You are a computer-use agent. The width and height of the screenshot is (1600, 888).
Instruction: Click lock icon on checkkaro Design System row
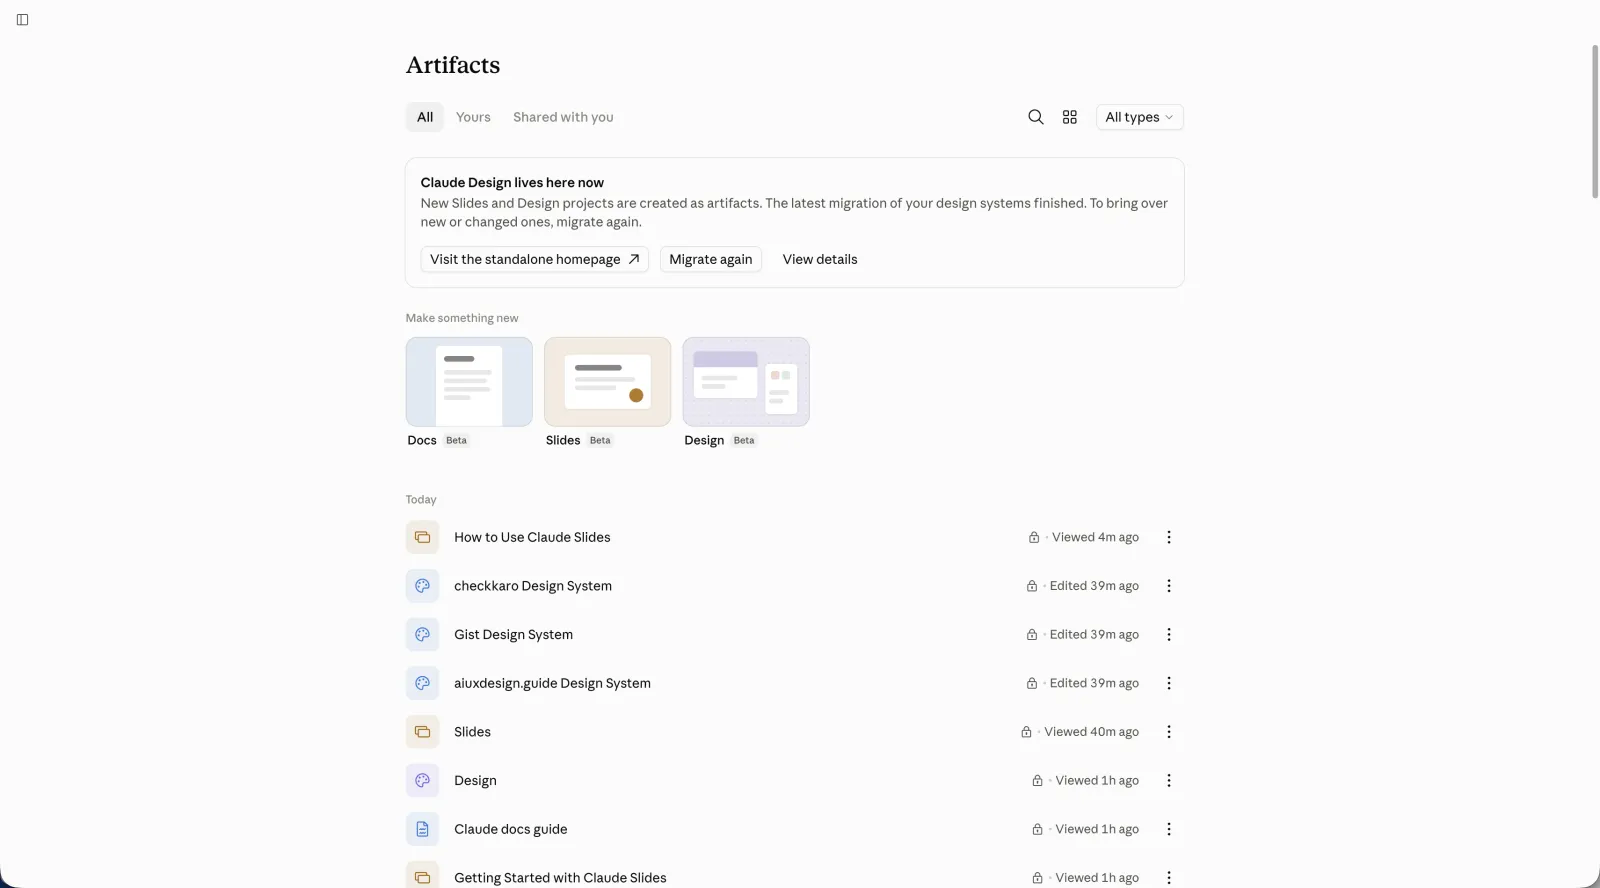tap(1032, 586)
